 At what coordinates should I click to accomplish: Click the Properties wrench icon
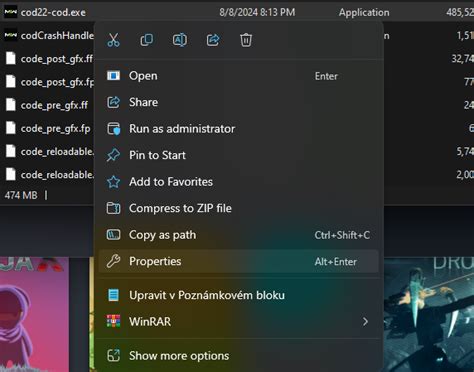113,261
